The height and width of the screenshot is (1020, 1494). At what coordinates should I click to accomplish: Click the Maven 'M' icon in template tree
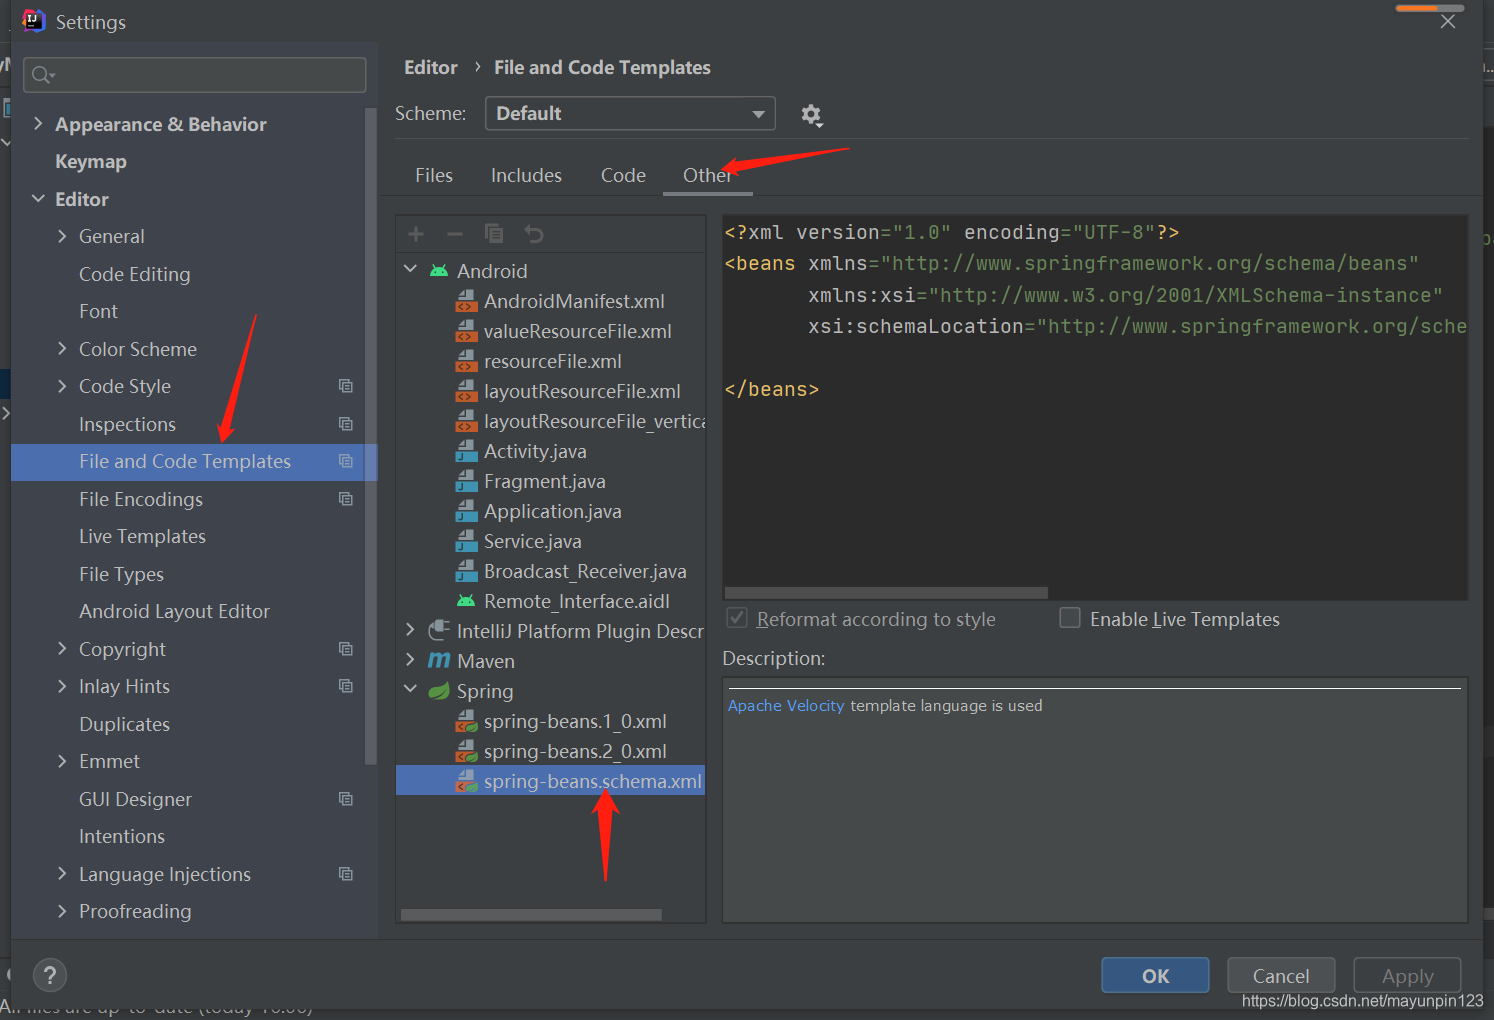pyautogui.click(x=439, y=660)
